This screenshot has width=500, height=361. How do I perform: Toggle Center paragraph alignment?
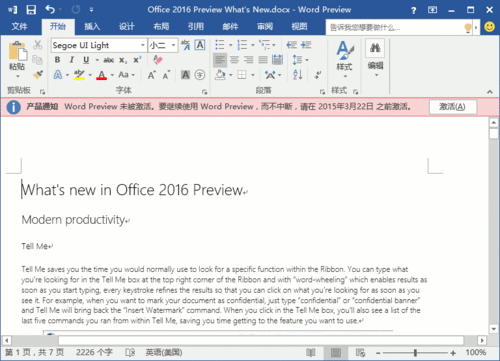tap(234, 60)
